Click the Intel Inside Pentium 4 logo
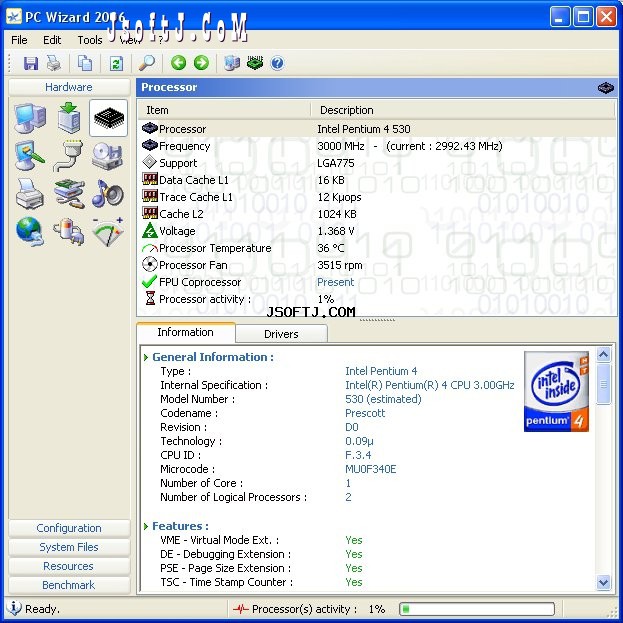 556,391
